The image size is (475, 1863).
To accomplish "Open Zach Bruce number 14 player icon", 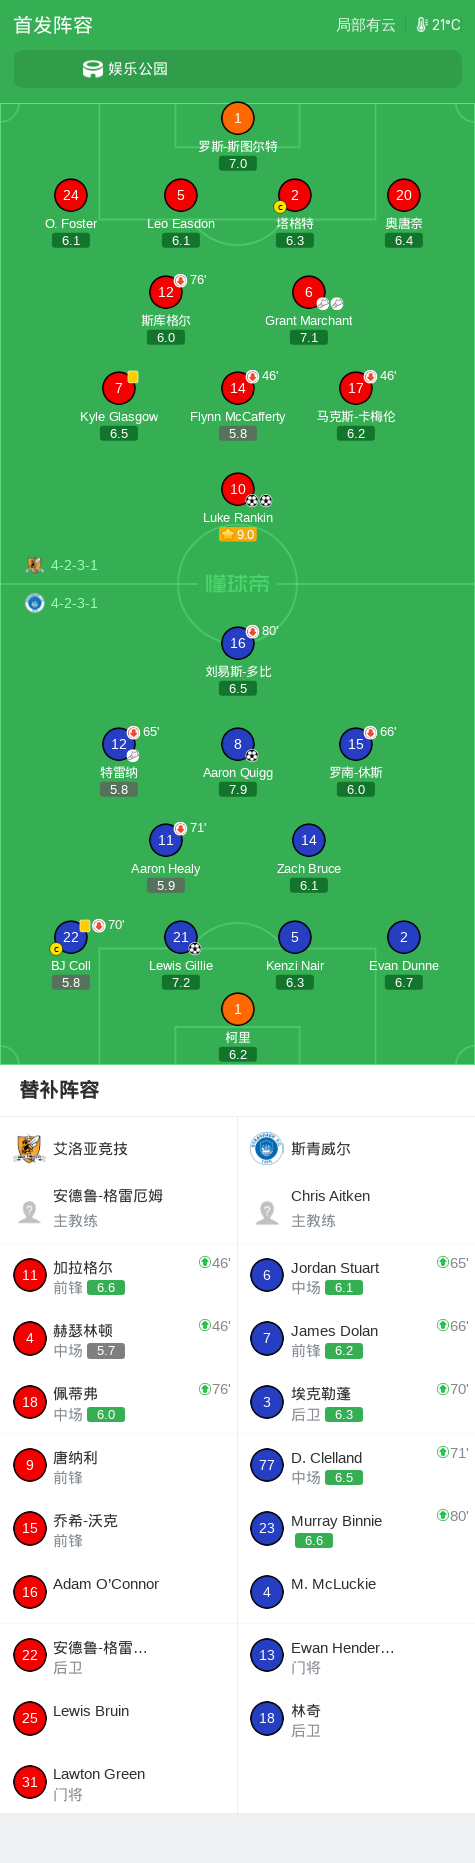I will point(309,840).
